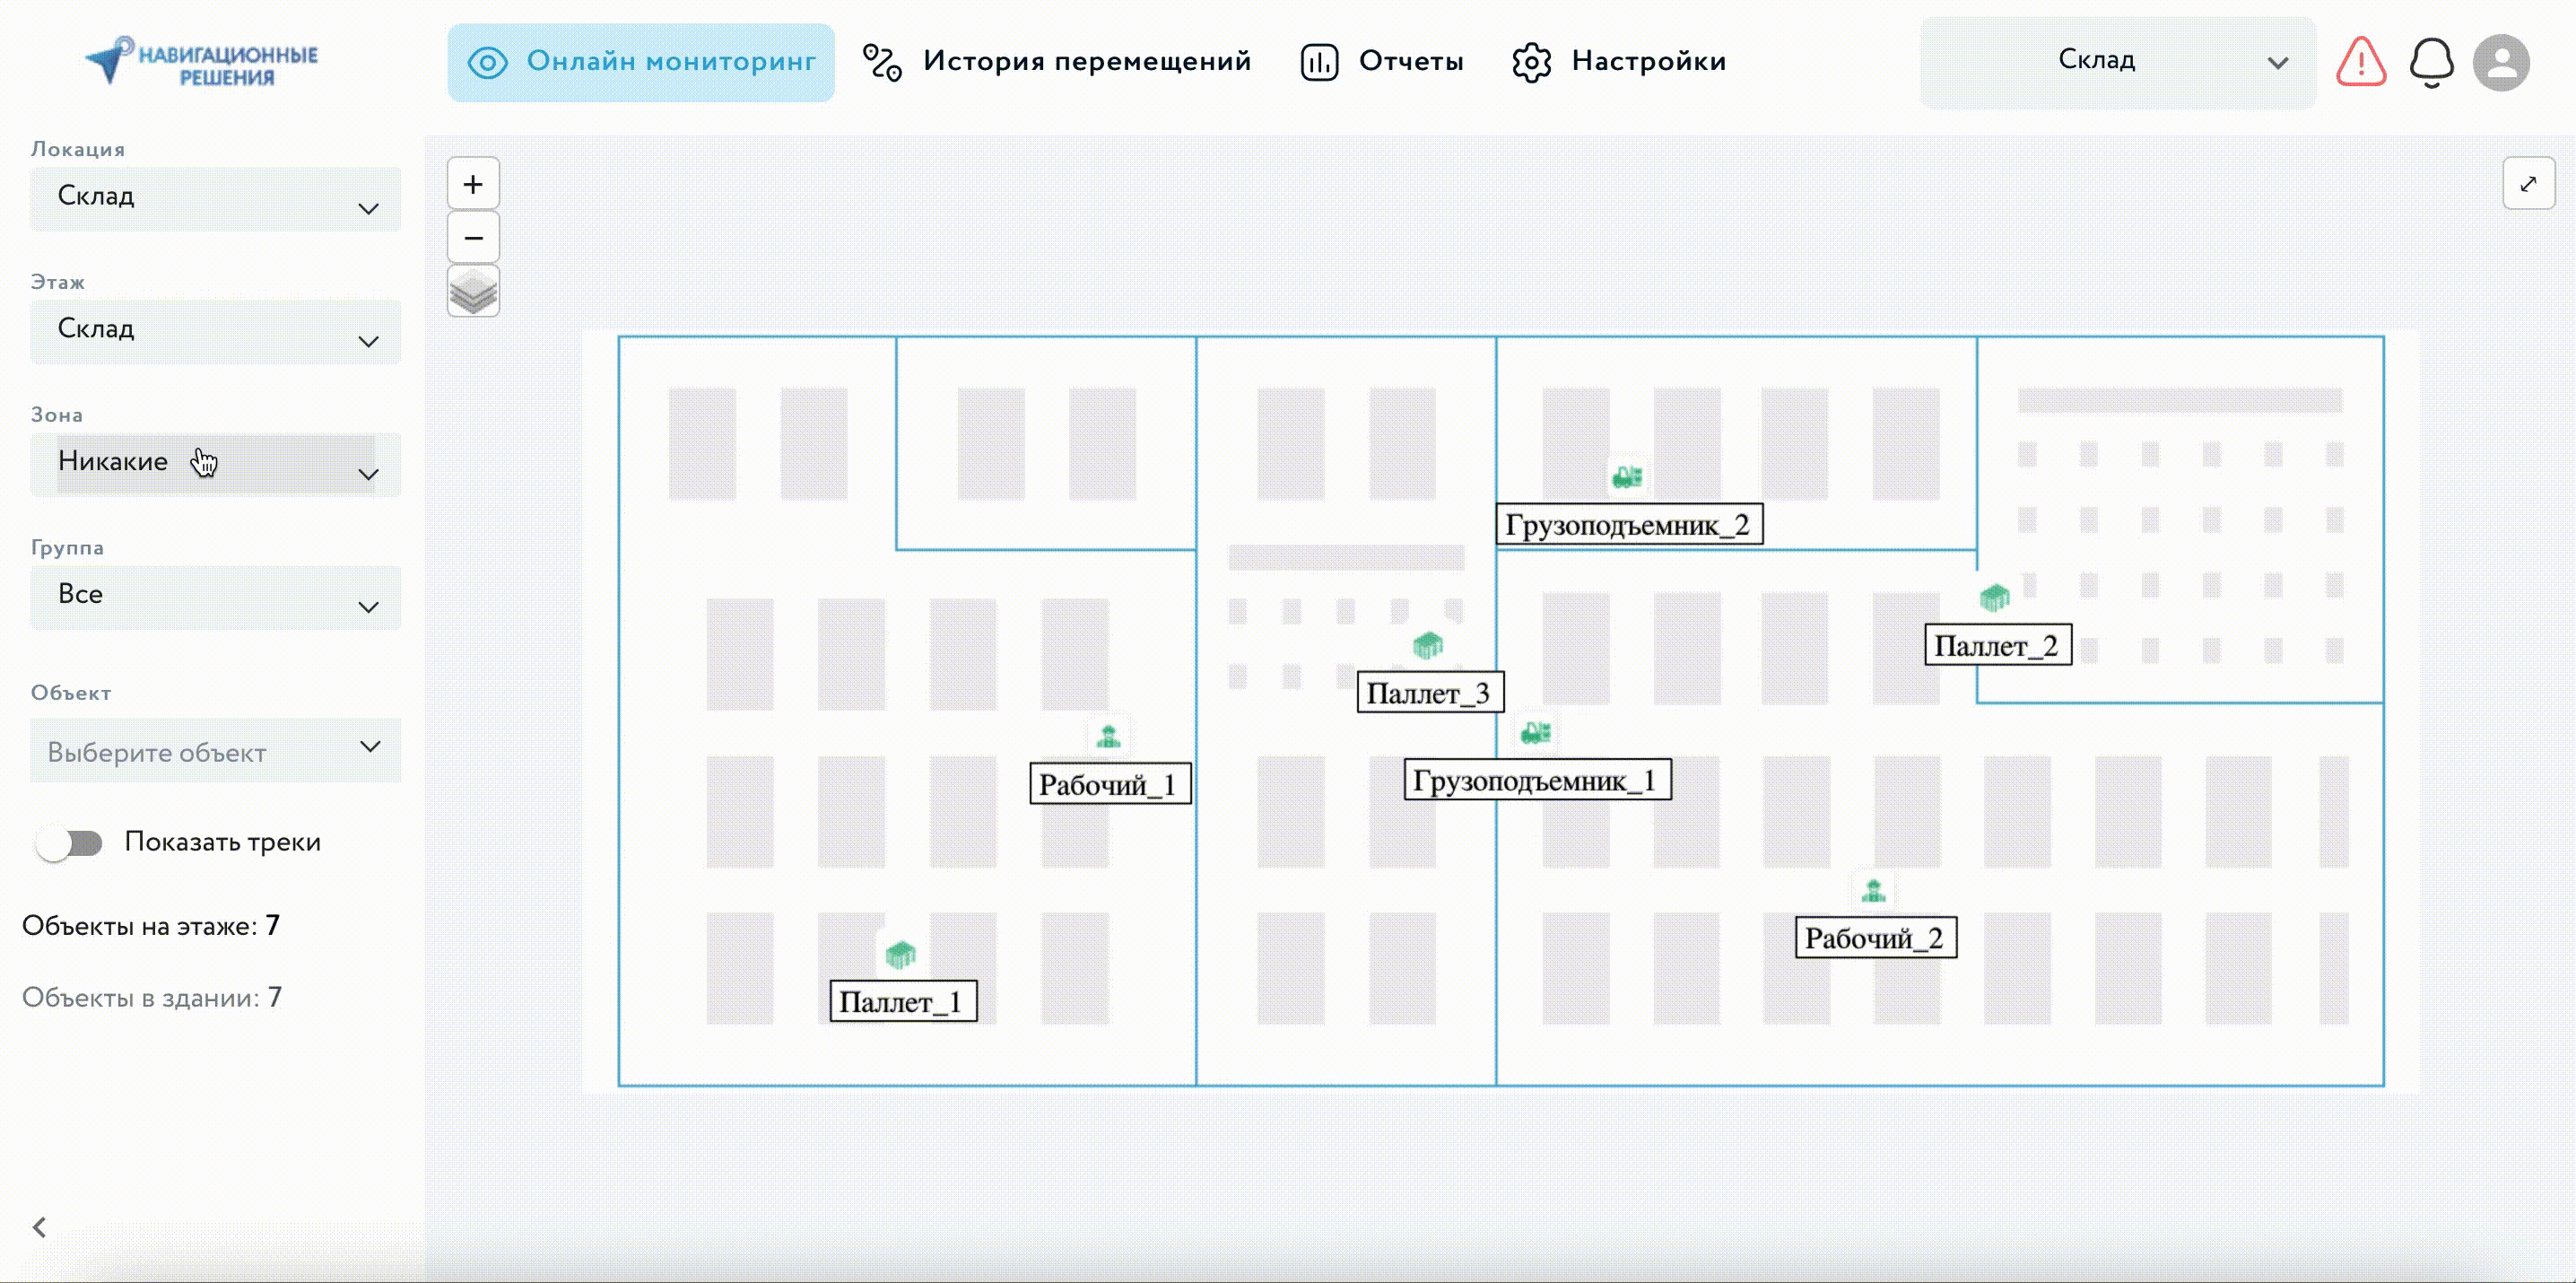Image resolution: width=2576 pixels, height=1283 pixels.
Task: Click the chart icon beside Отчеты
Action: point(1319,62)
